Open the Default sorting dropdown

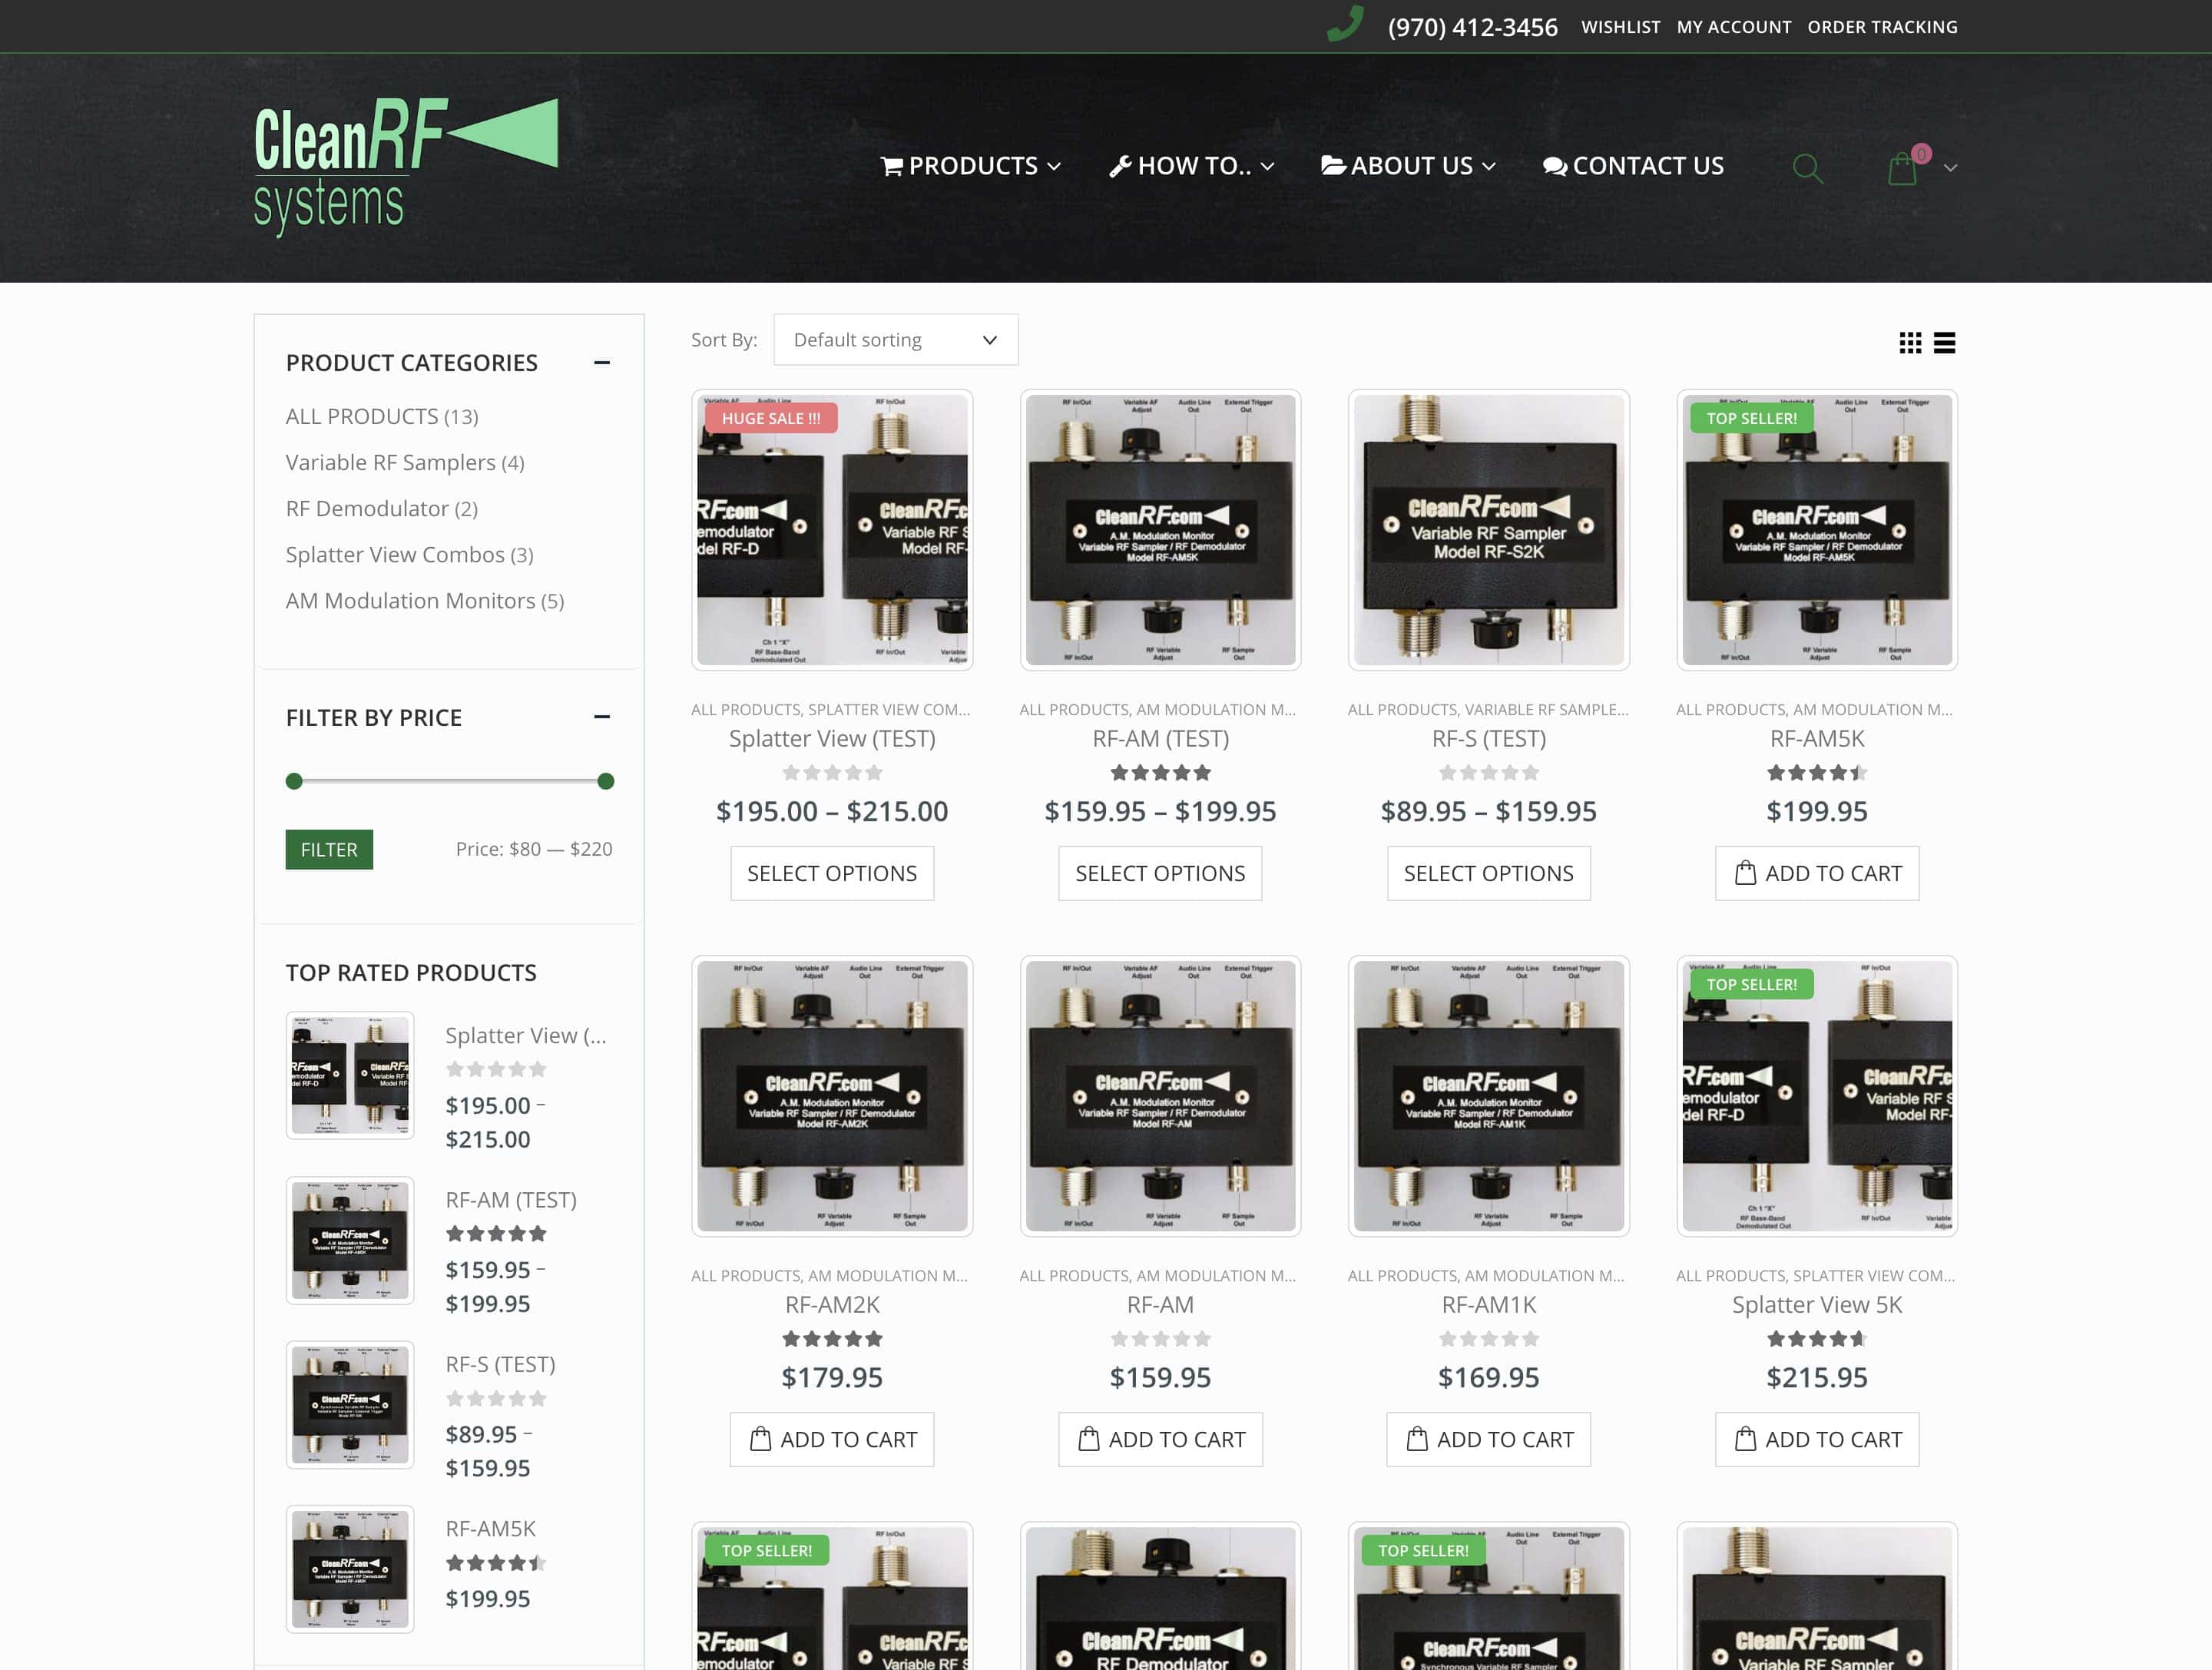895,340
